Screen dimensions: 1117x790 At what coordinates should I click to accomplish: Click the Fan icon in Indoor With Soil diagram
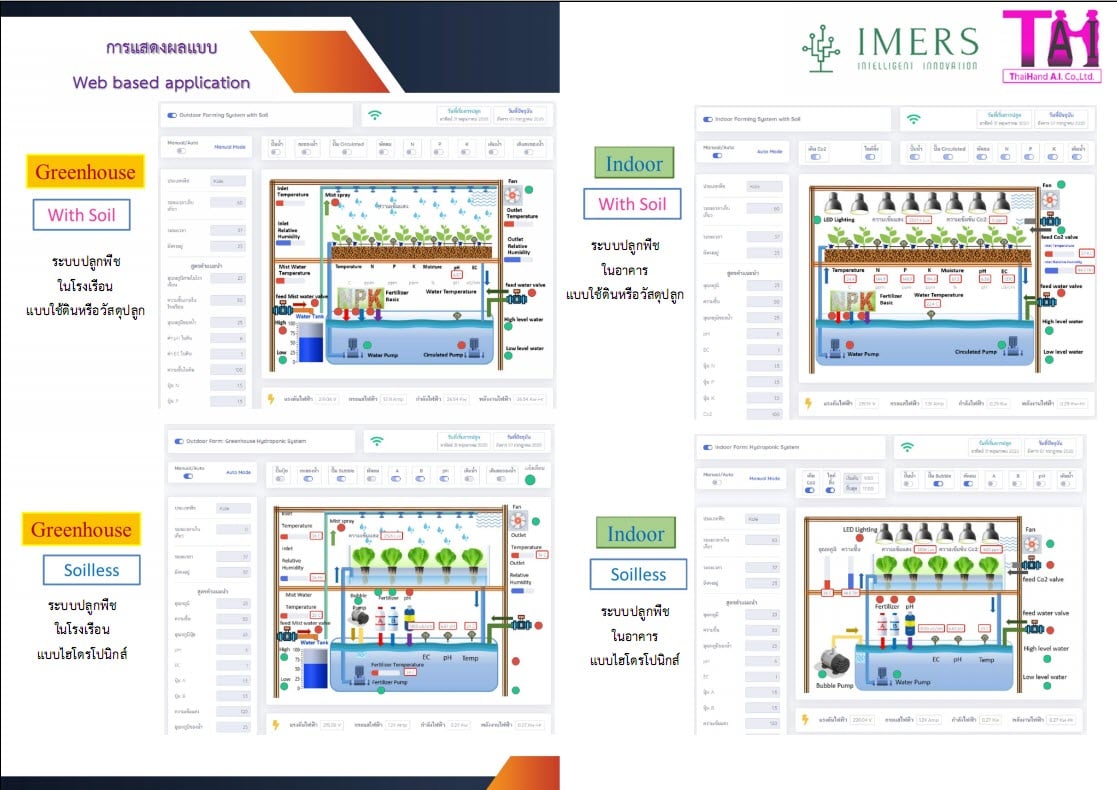click(1050, 200)
